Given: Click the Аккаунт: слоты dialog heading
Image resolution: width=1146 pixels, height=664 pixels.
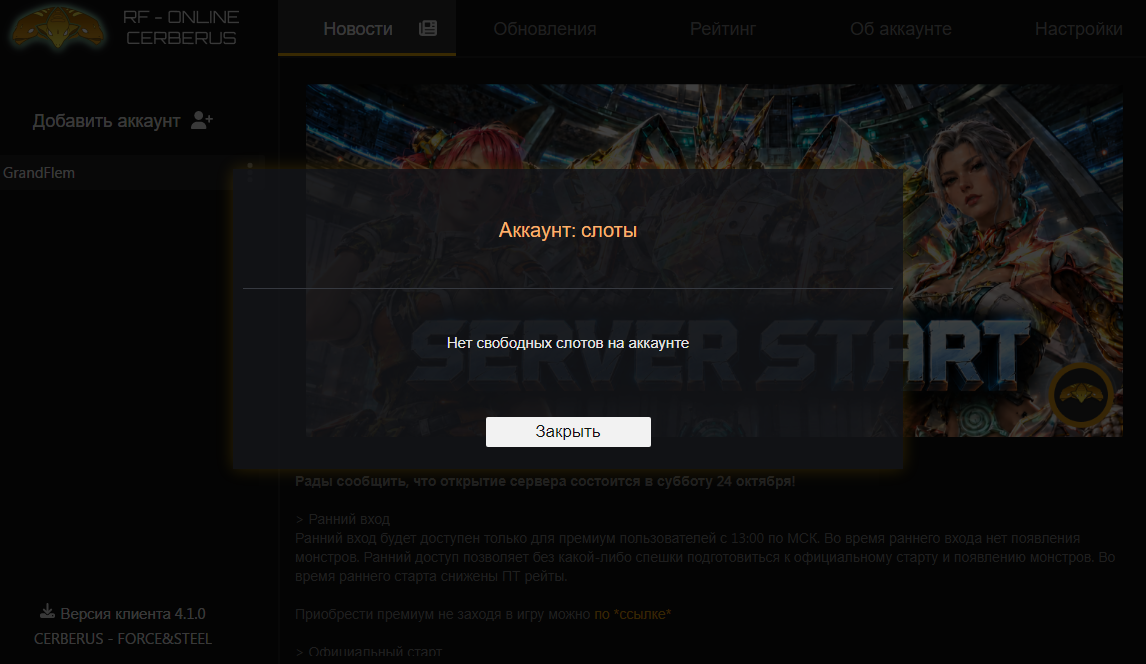Looking at the screenshot, I should click(568, 230).
